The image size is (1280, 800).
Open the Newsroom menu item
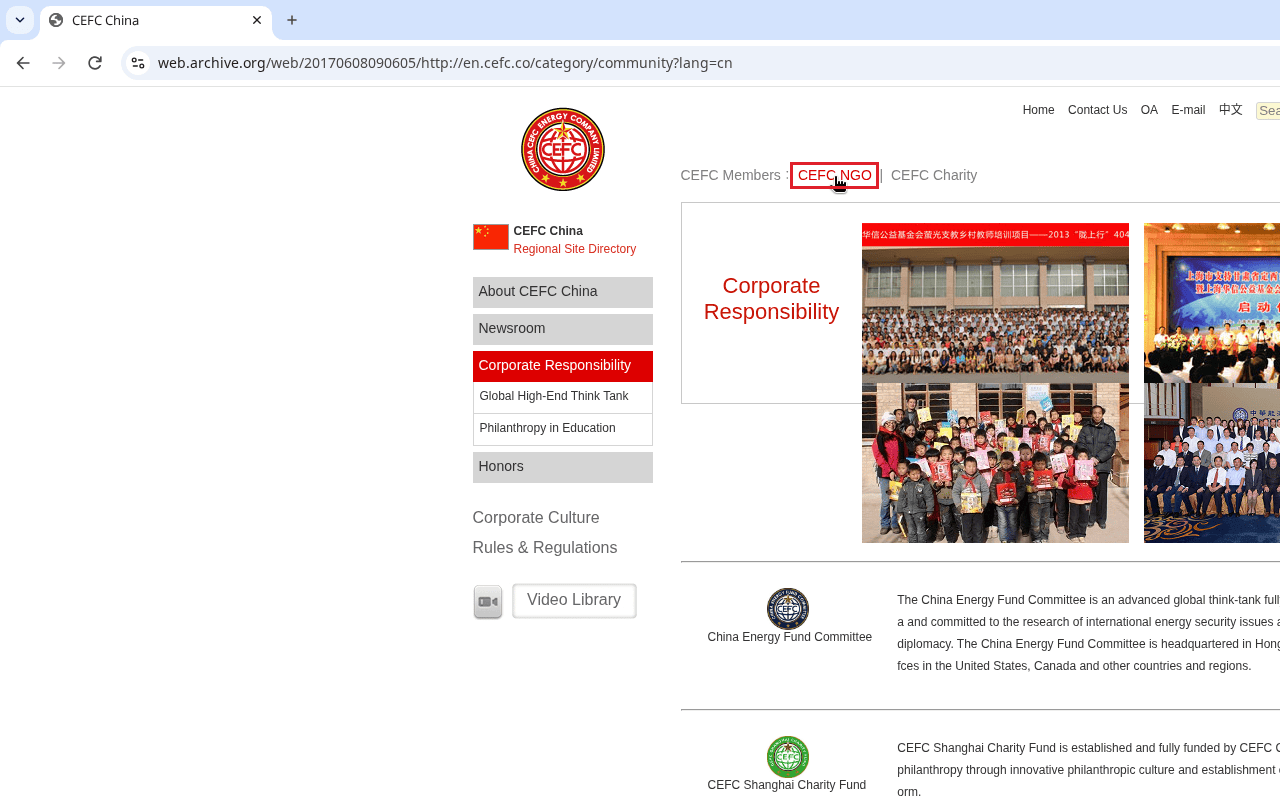(x=563, y=329)
